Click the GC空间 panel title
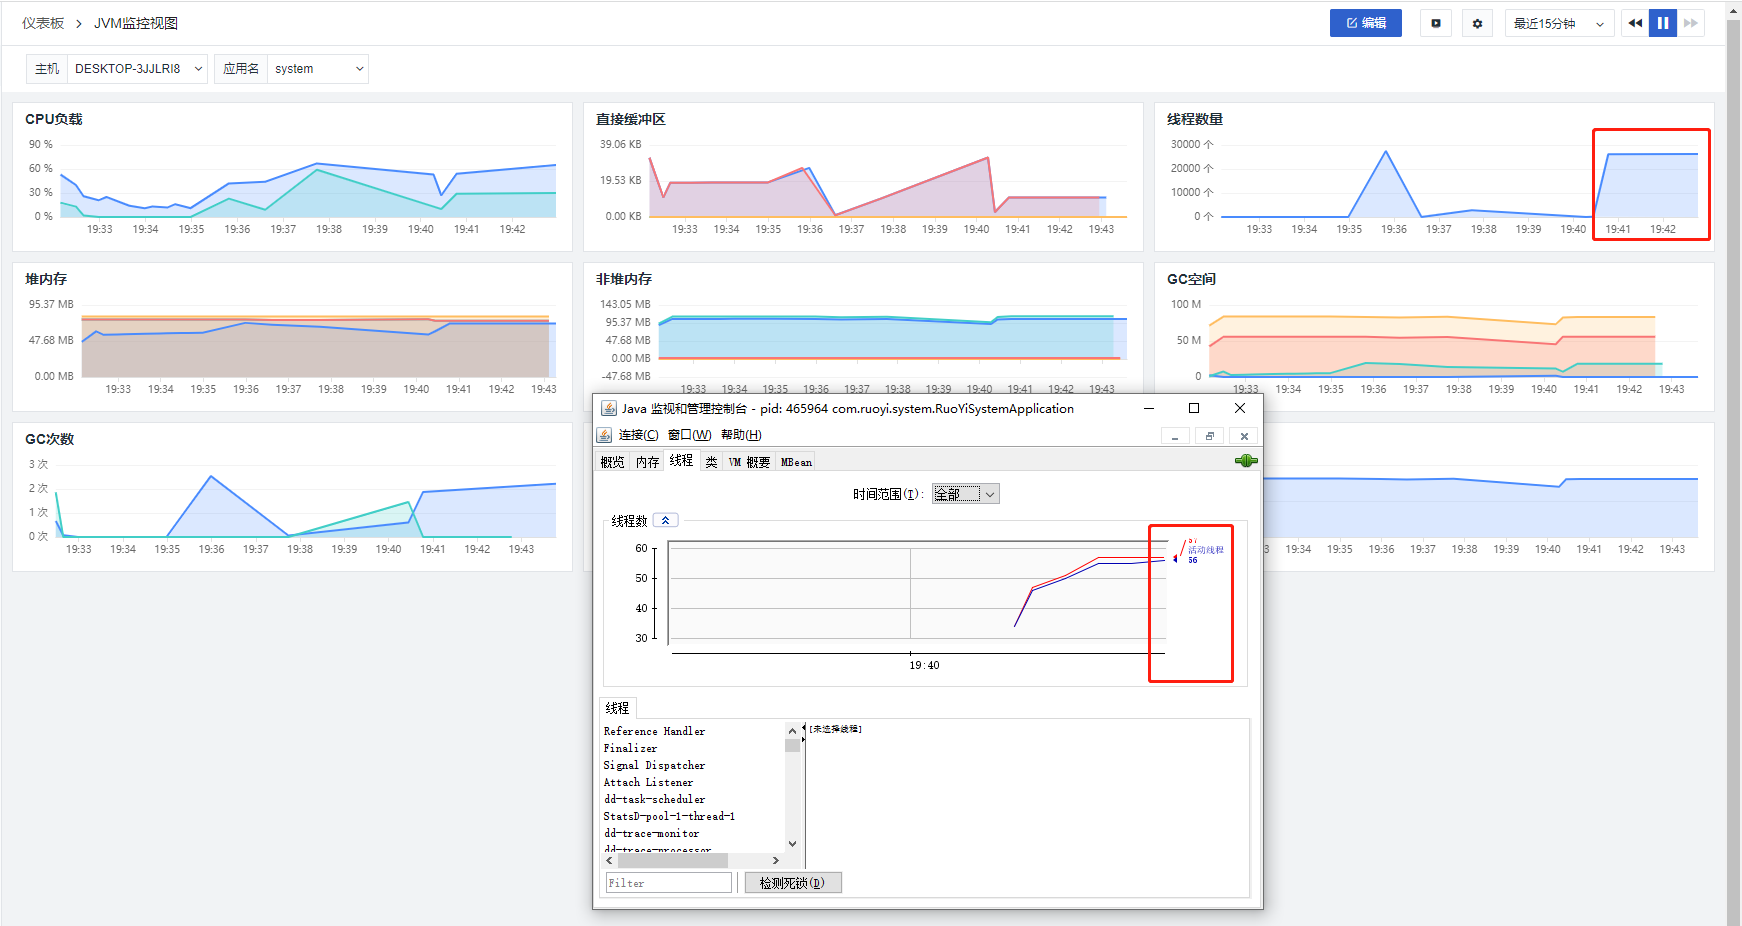 [1191, 279]
